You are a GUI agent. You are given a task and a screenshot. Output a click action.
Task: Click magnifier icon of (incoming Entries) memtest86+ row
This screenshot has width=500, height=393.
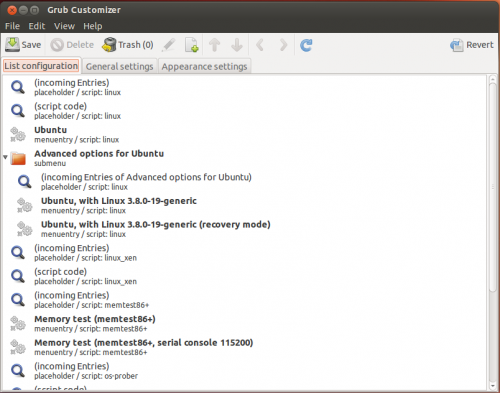click(18, 300)
